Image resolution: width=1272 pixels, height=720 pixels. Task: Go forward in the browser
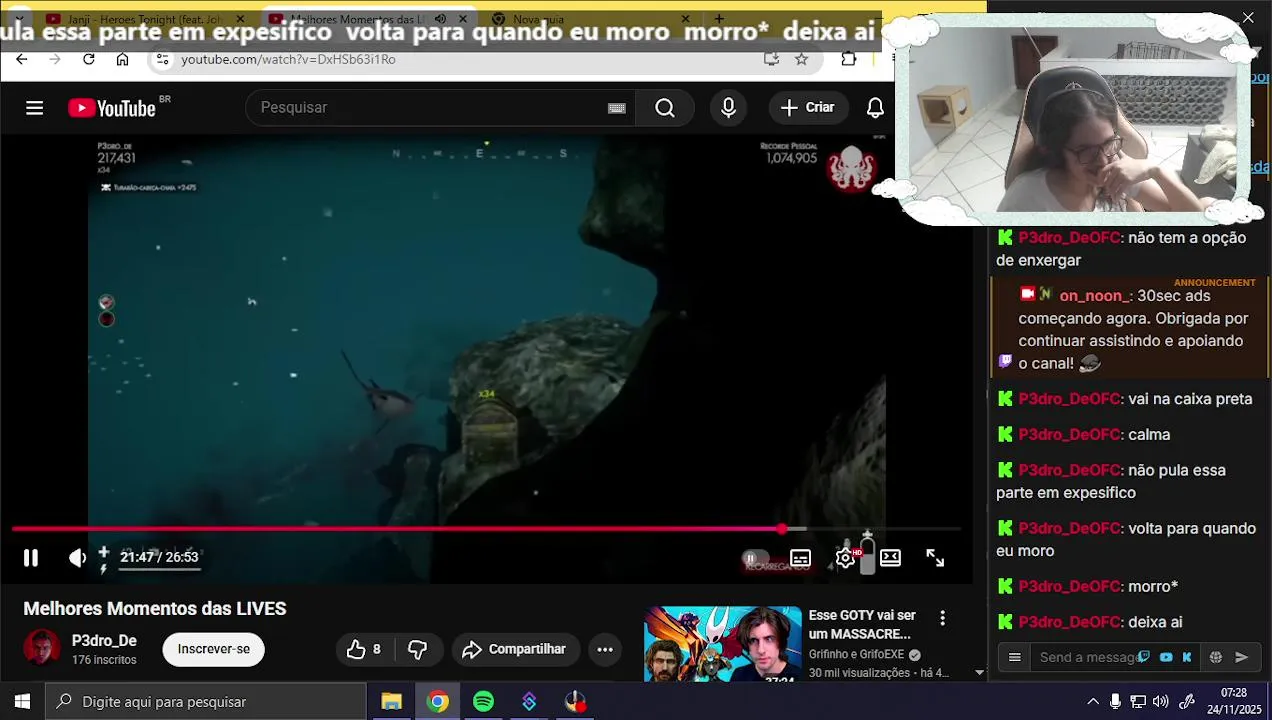click(x=55, y=59)
